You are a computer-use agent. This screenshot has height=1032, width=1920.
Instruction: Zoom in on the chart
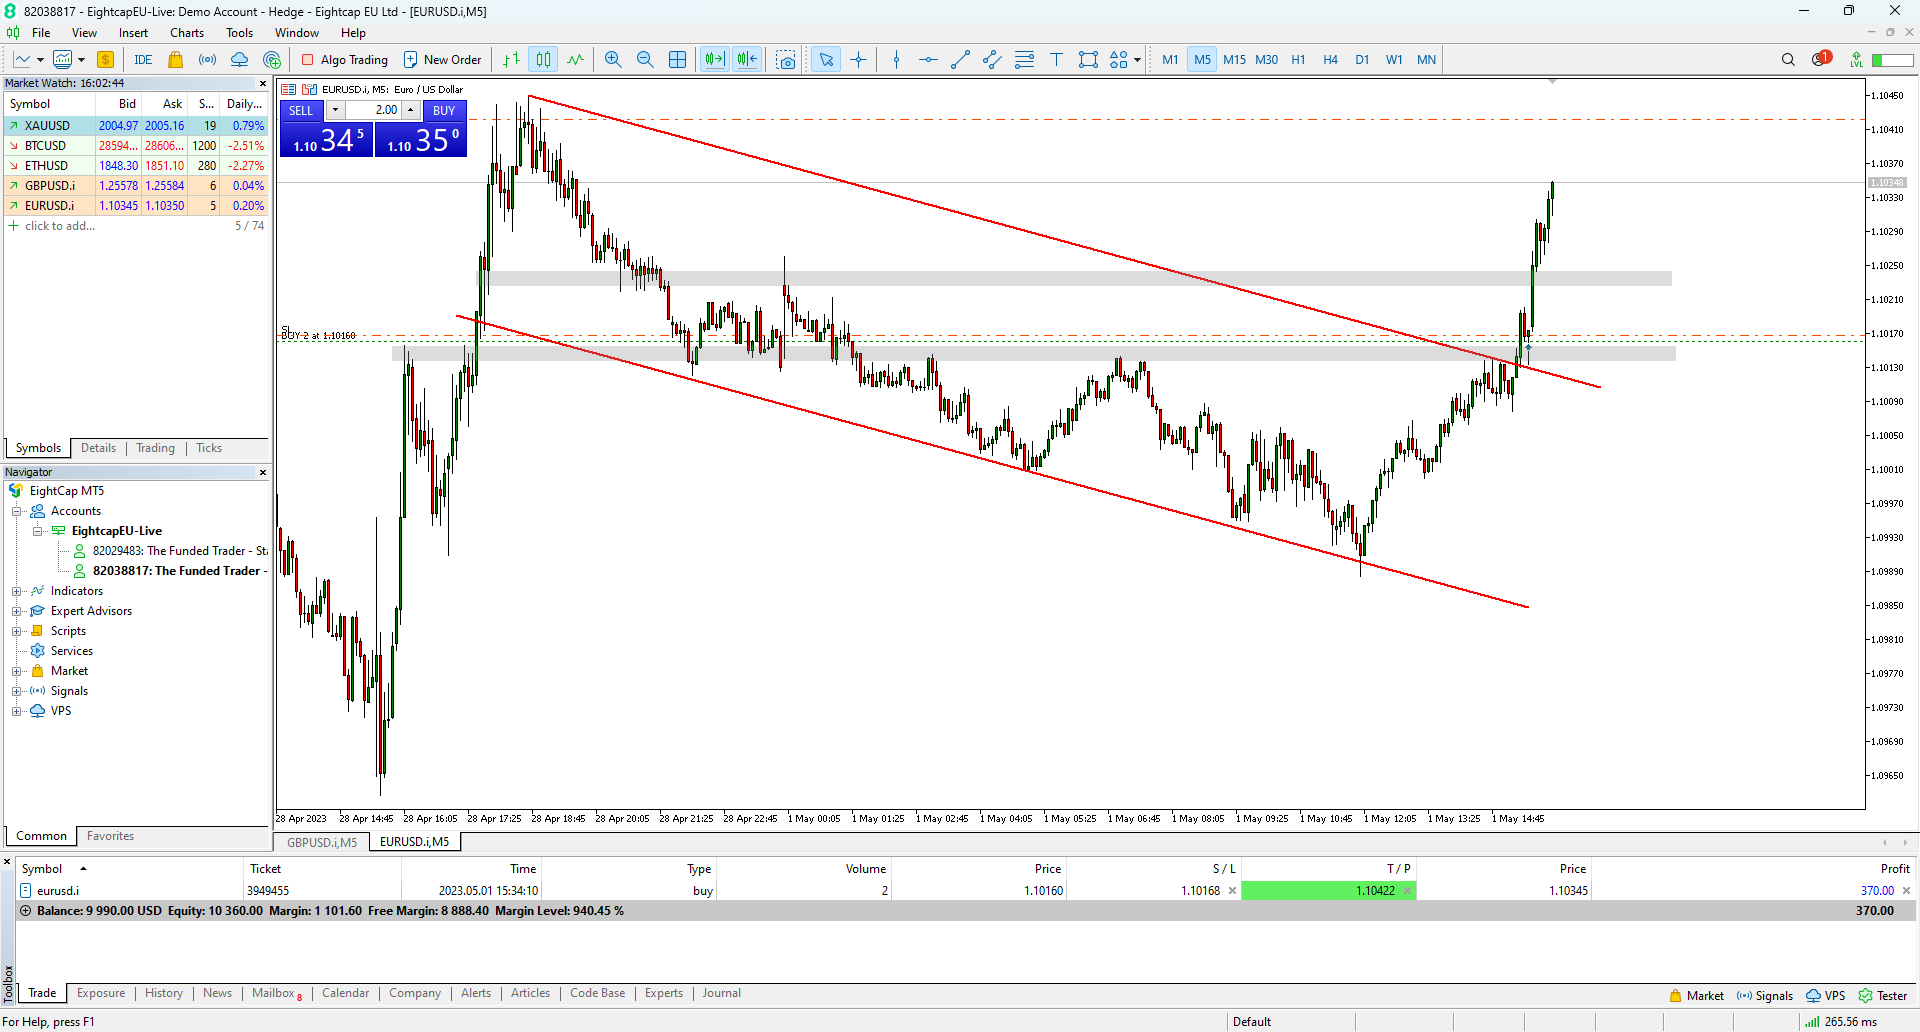(x=613, y=60)
